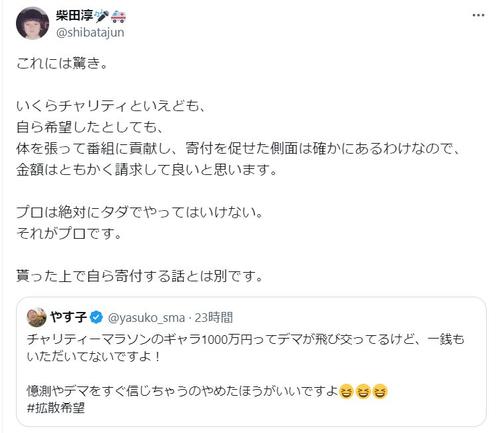Click the microphone emoji beside 柴田淳
The width and height of the screenshot is (500, 433).
(102, 16)
